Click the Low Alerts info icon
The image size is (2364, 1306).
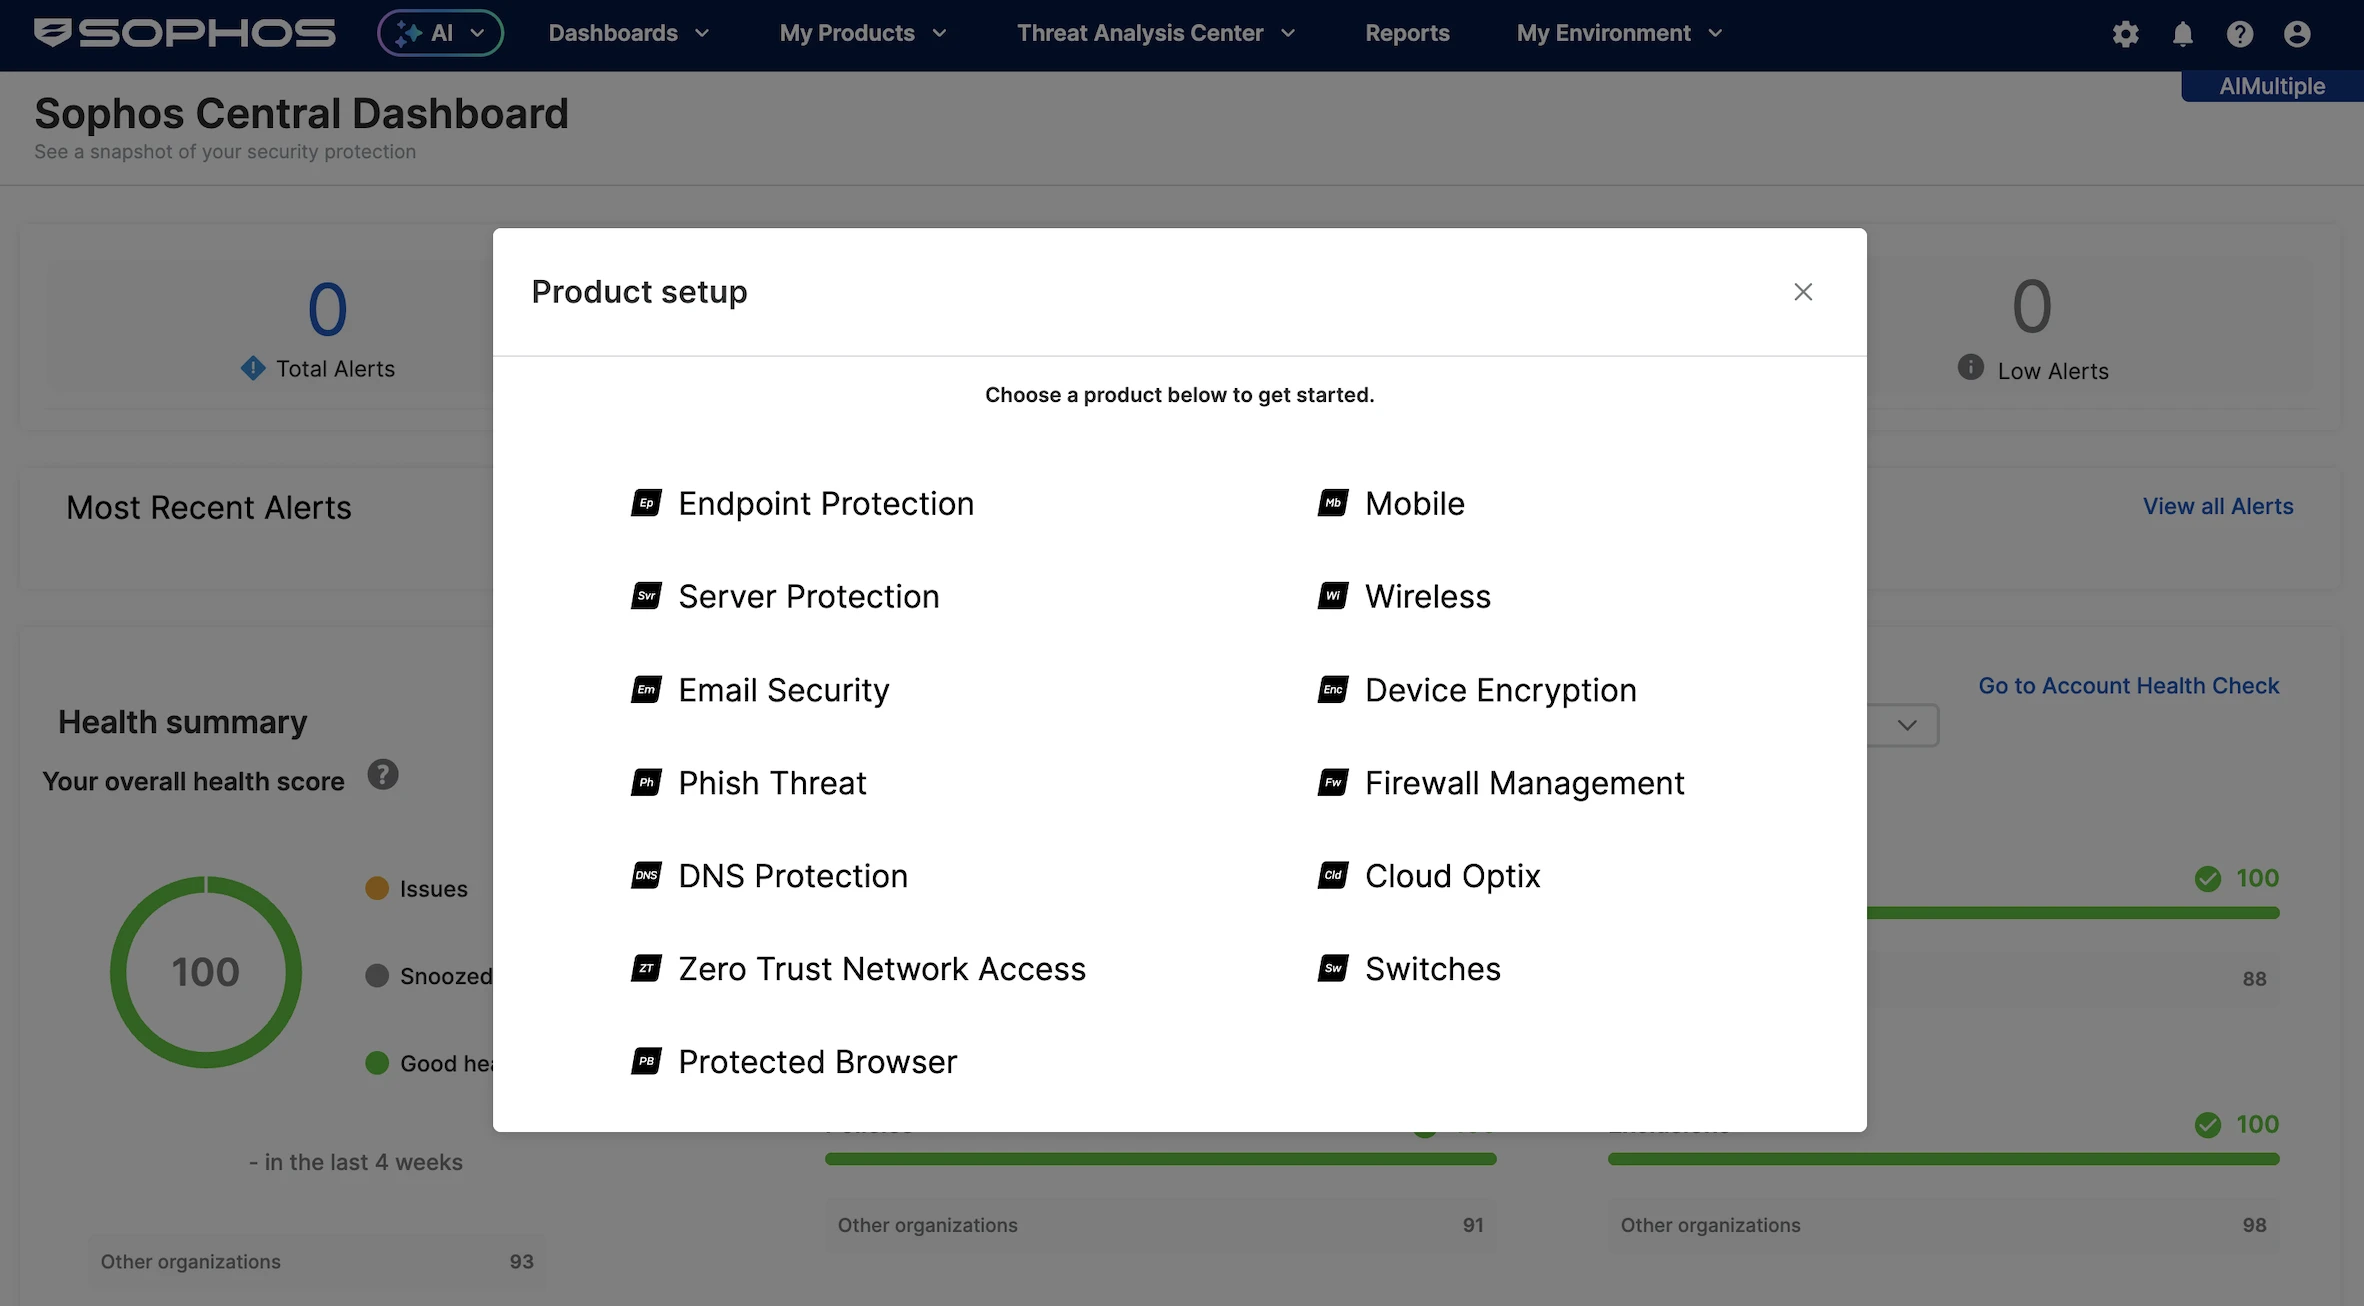click(1970, 367)
